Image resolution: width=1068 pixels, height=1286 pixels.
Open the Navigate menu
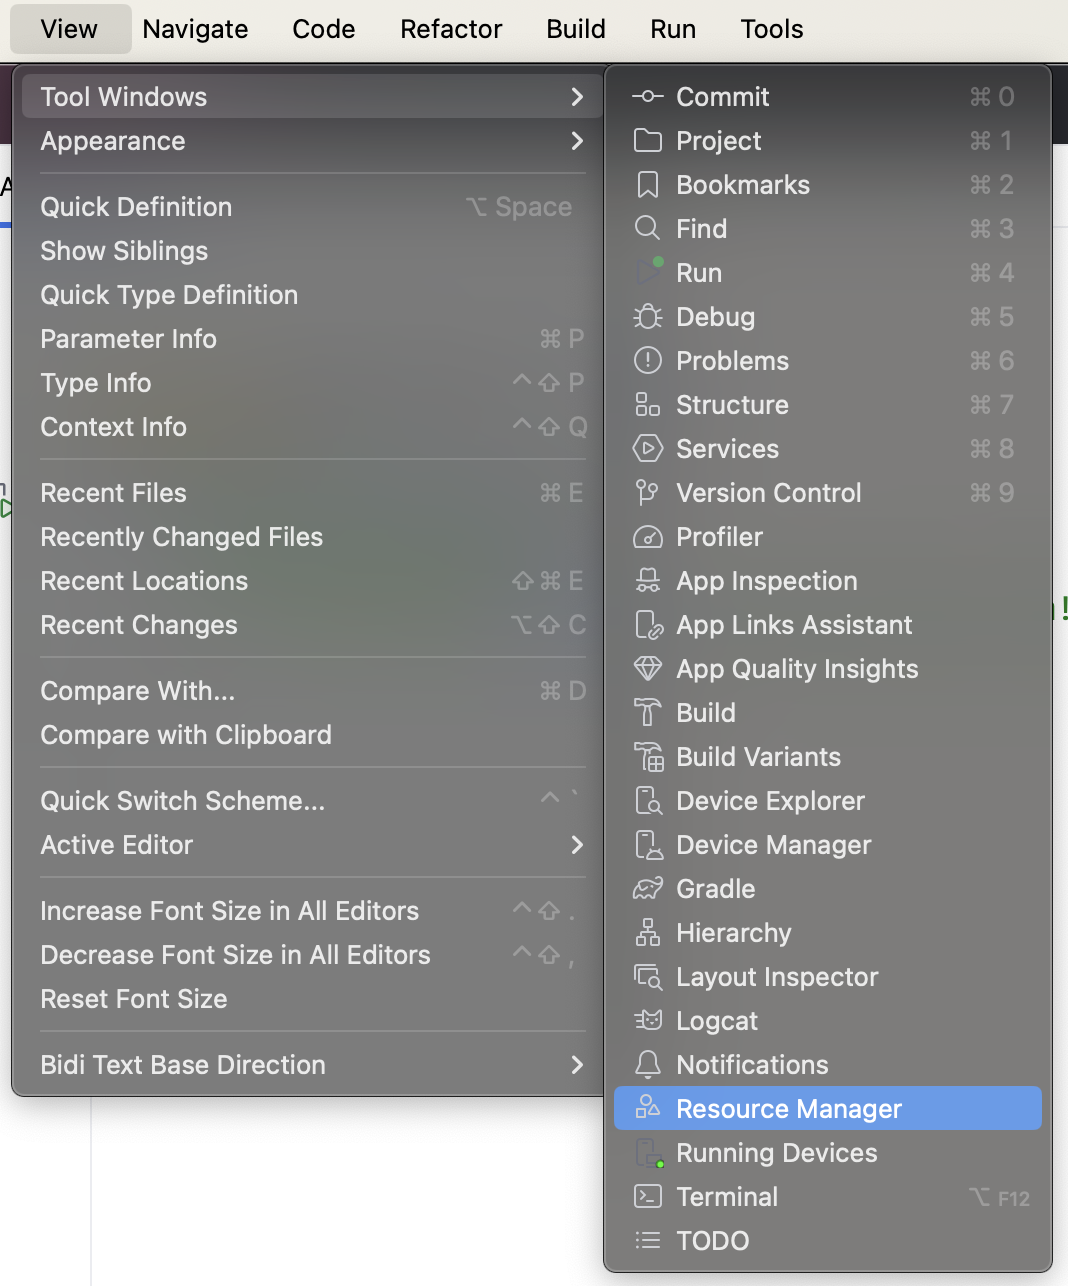tap(195, 29)
